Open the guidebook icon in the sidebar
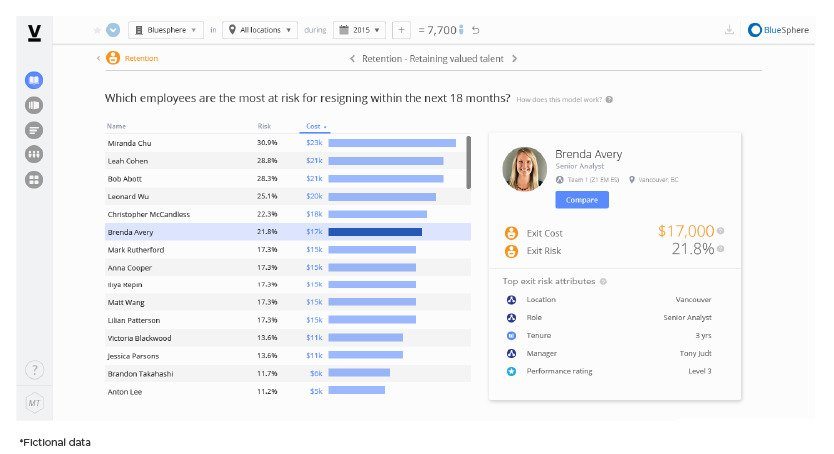834x454 pixels. (34, 80)
